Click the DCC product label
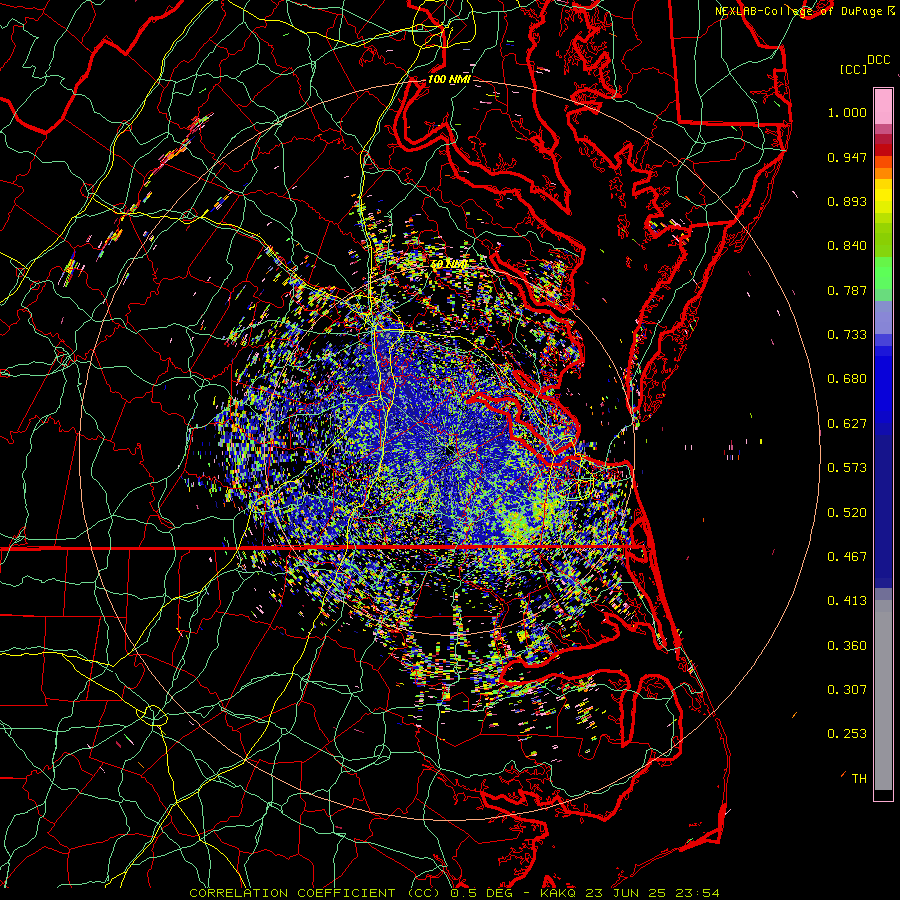Screen dimensions: 900x900 pyautogui.click(x=878, y=60)
